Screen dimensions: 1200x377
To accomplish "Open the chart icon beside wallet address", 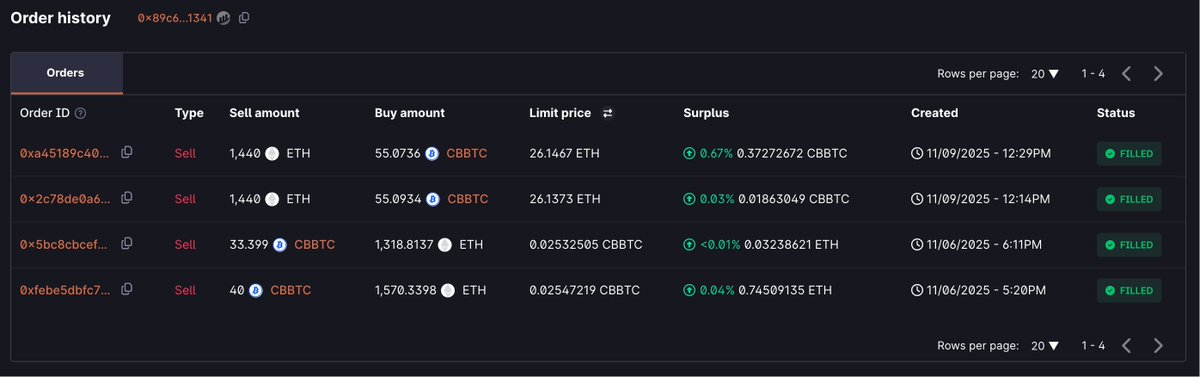I will 223,18.
